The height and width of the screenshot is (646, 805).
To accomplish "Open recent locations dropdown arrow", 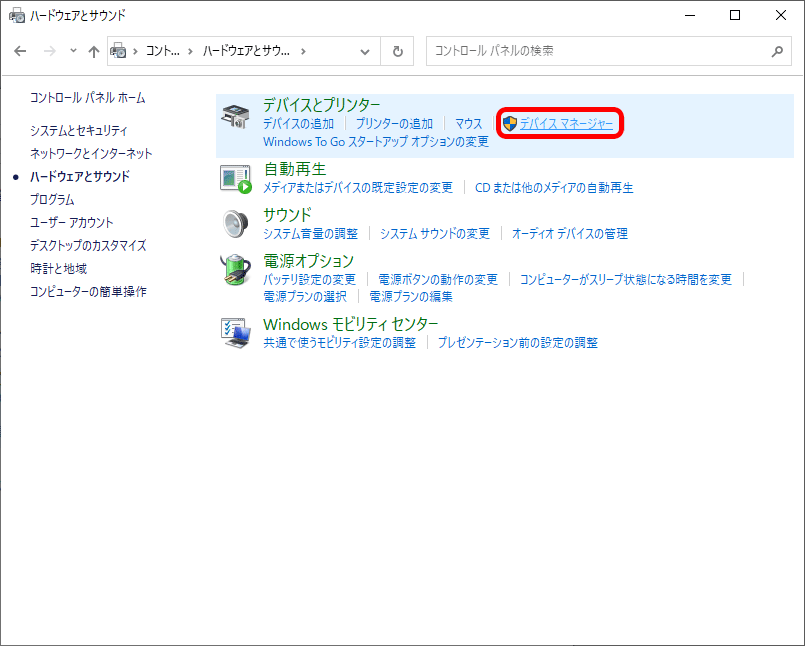I will [x=73, y=51].
